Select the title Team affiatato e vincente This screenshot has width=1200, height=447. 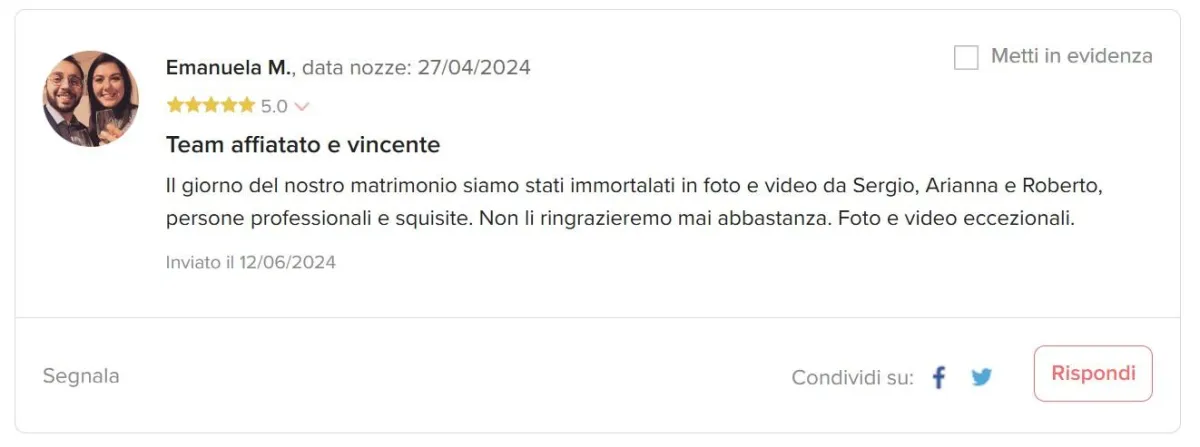(x=303, y=145)
